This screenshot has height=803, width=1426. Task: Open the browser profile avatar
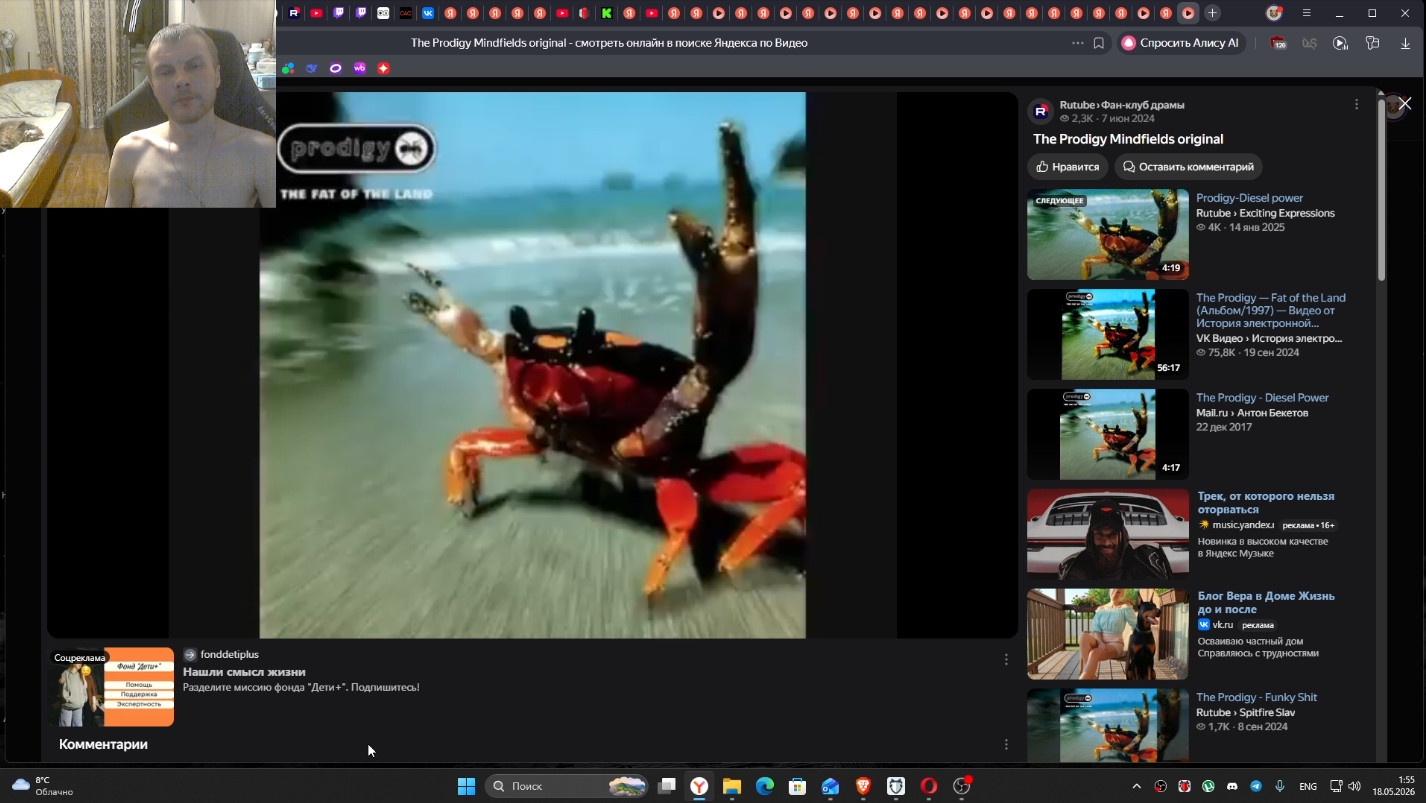click(1274, 13)
